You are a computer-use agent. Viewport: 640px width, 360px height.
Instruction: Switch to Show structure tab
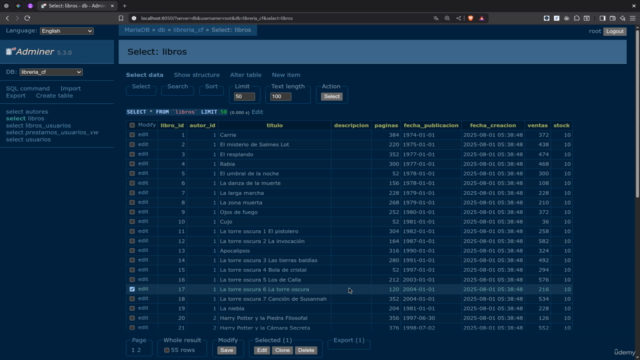(197, 75)
